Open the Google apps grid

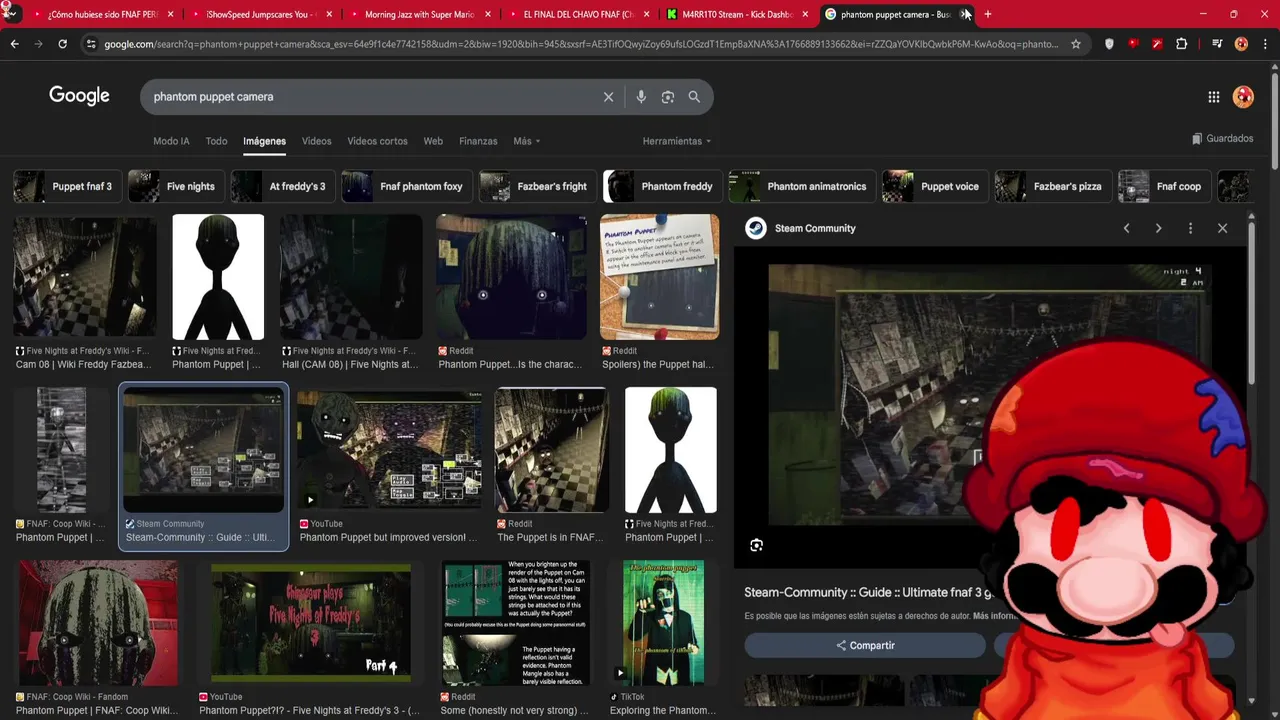[1213, 97]
